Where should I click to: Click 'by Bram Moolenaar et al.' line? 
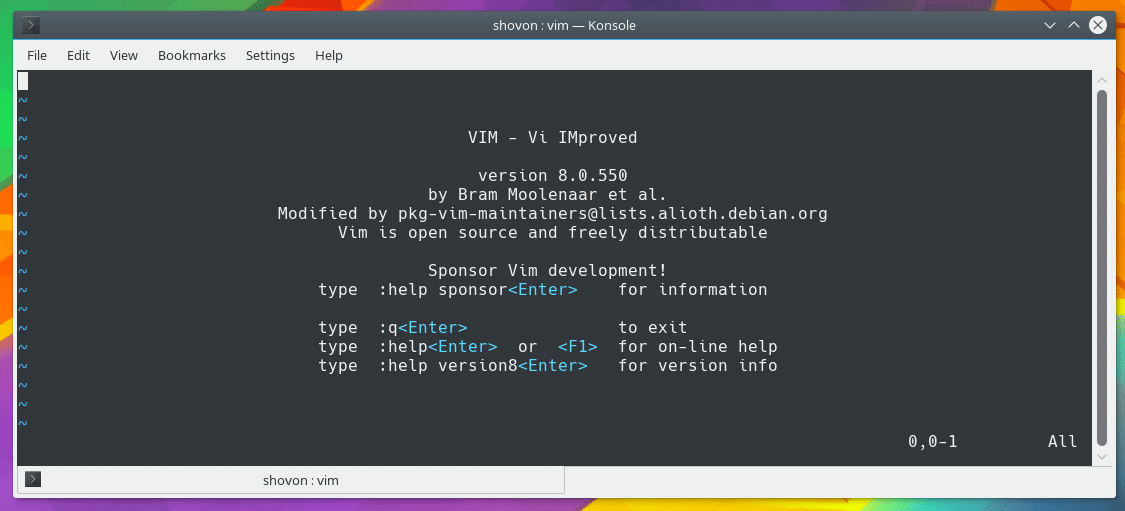coord(547,194)
